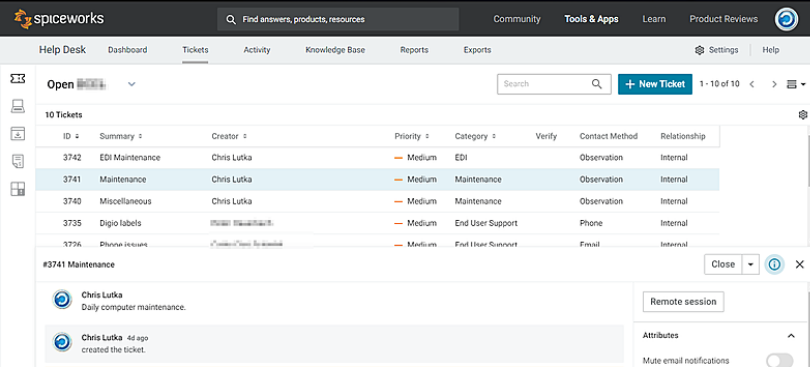The width and height of the screenshot is (810, 367).
Task: Open the user profile avatar menu
Action: [x=786, y=19]
